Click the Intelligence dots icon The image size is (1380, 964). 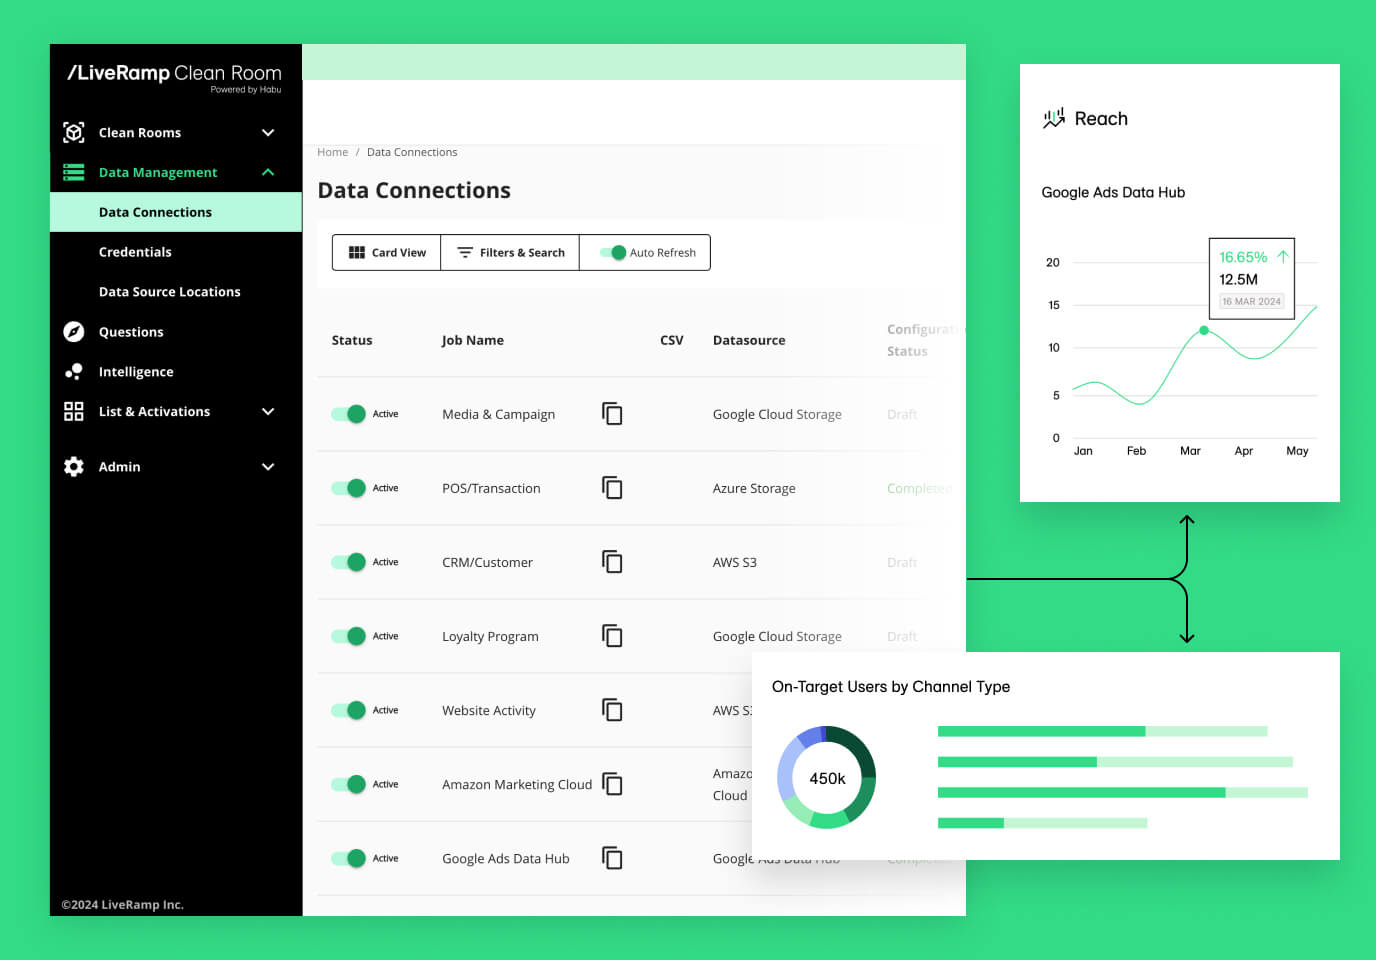(74, 372)
